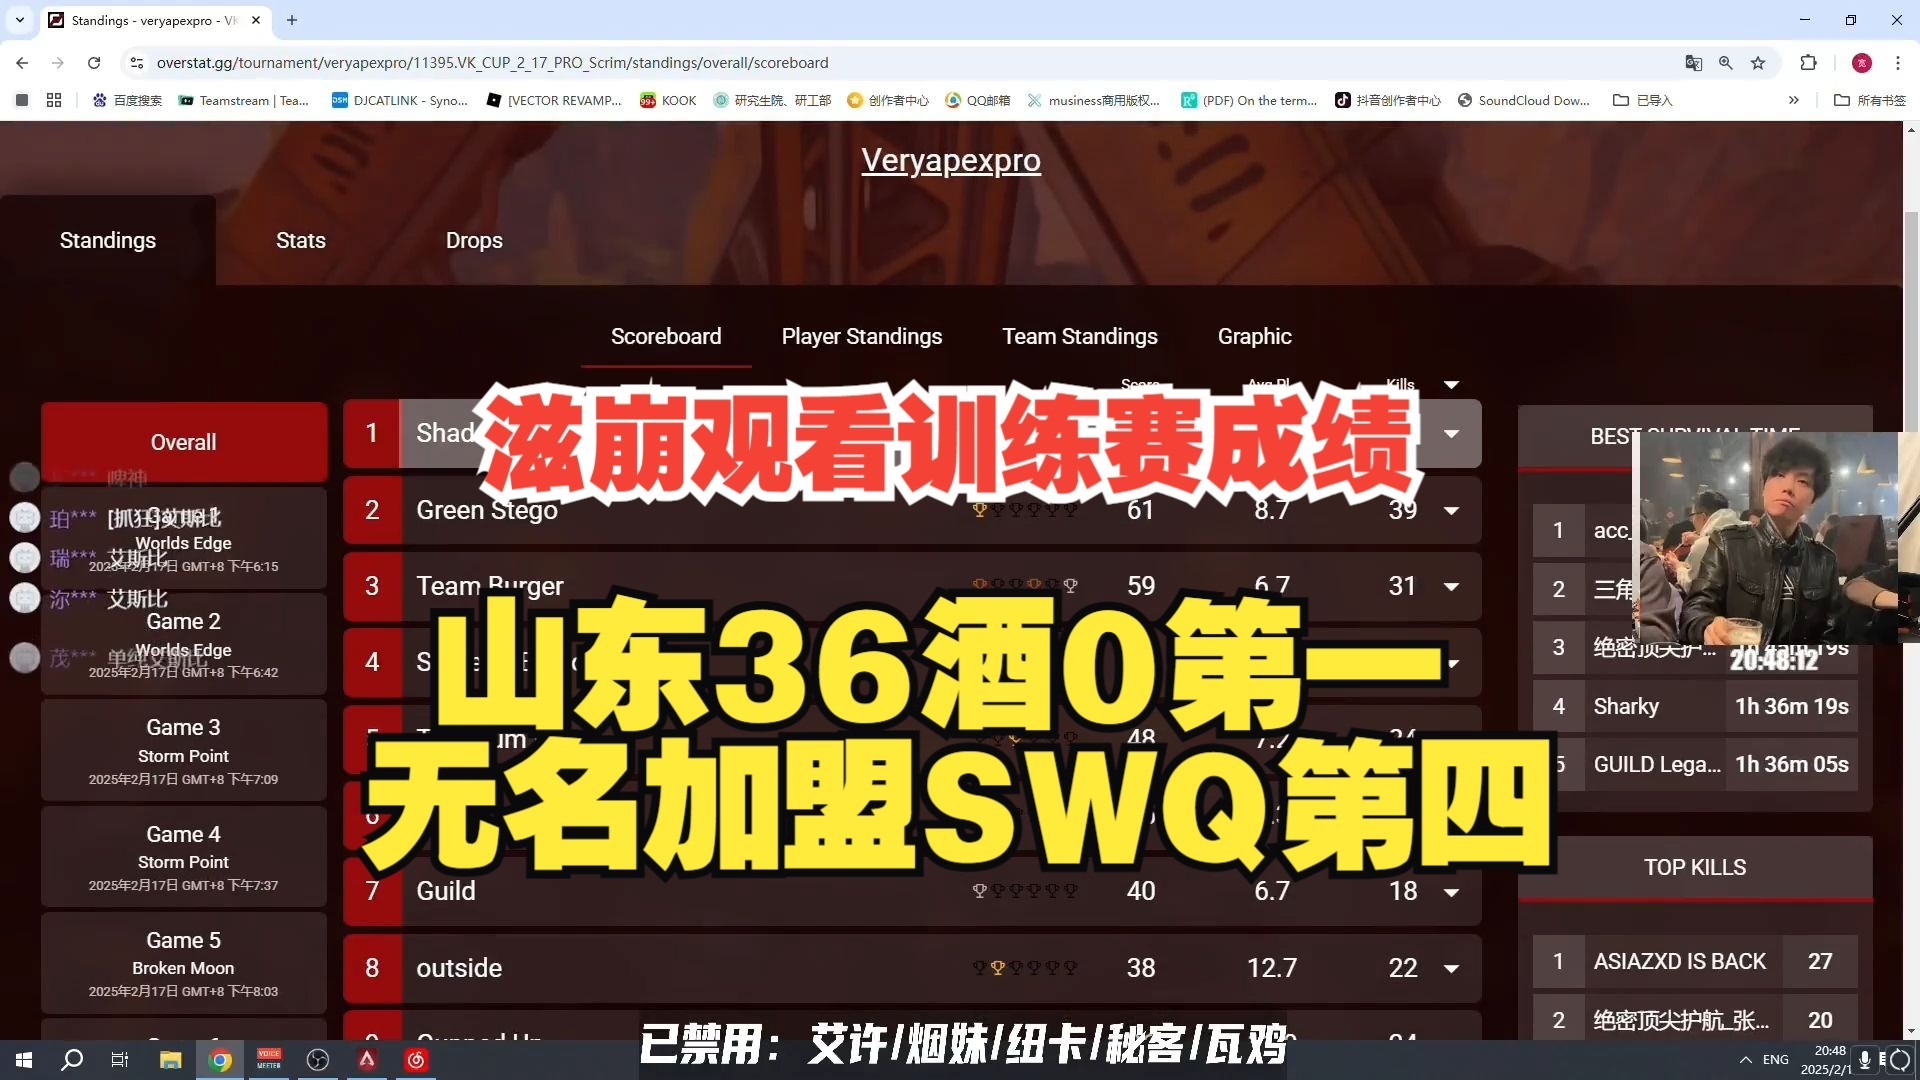
Task: Open the Veryapexpro title link
Action: tap(951, 160)
